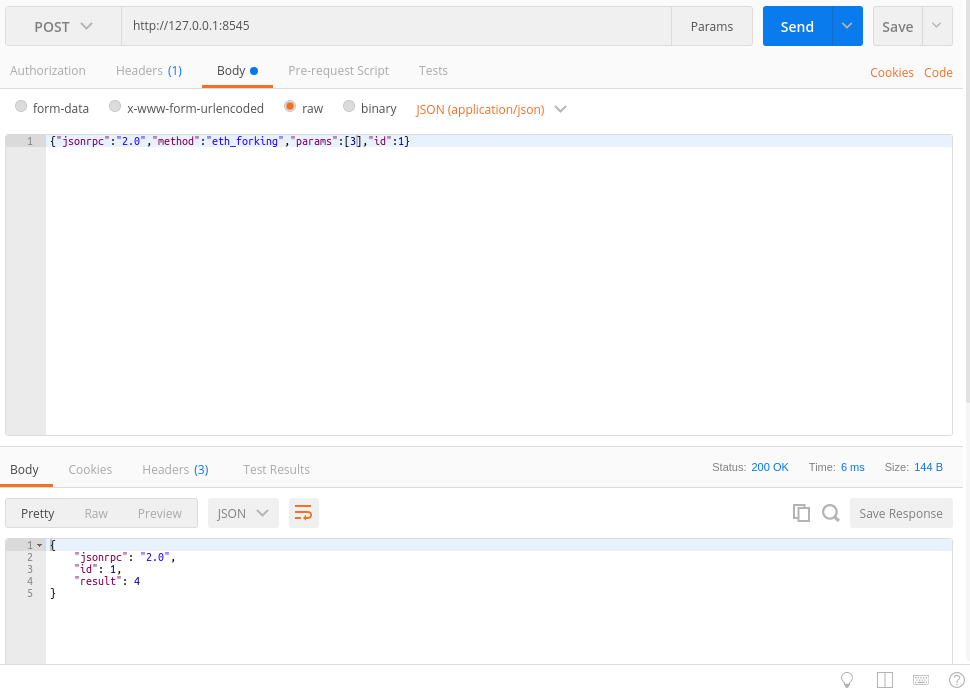Open response Cookies tab
The height and width of the screenshot is (693, 970).
(x=90, y=470)
